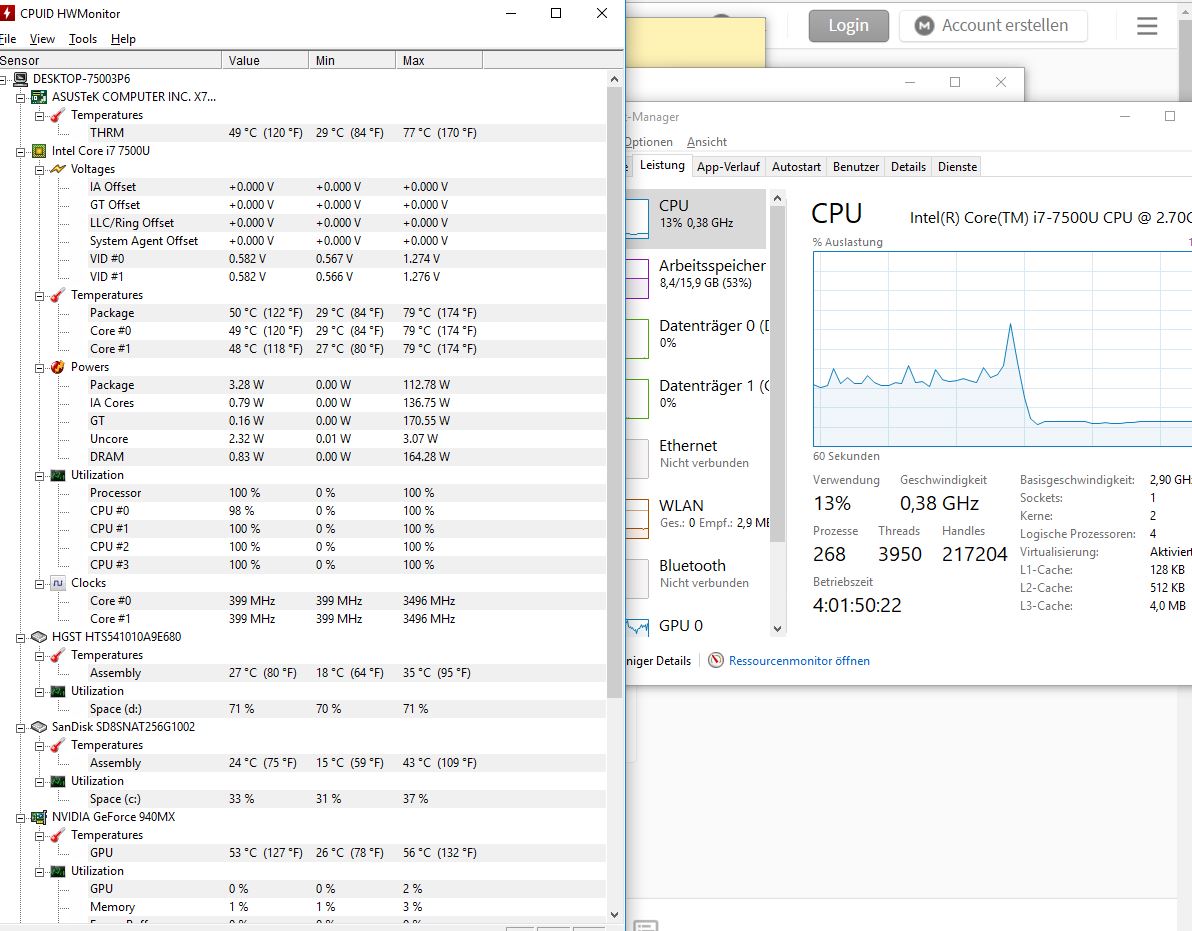Click the SanDisk drive icon
Viewport: 1192px width, 931px height.
coord(40,727)
